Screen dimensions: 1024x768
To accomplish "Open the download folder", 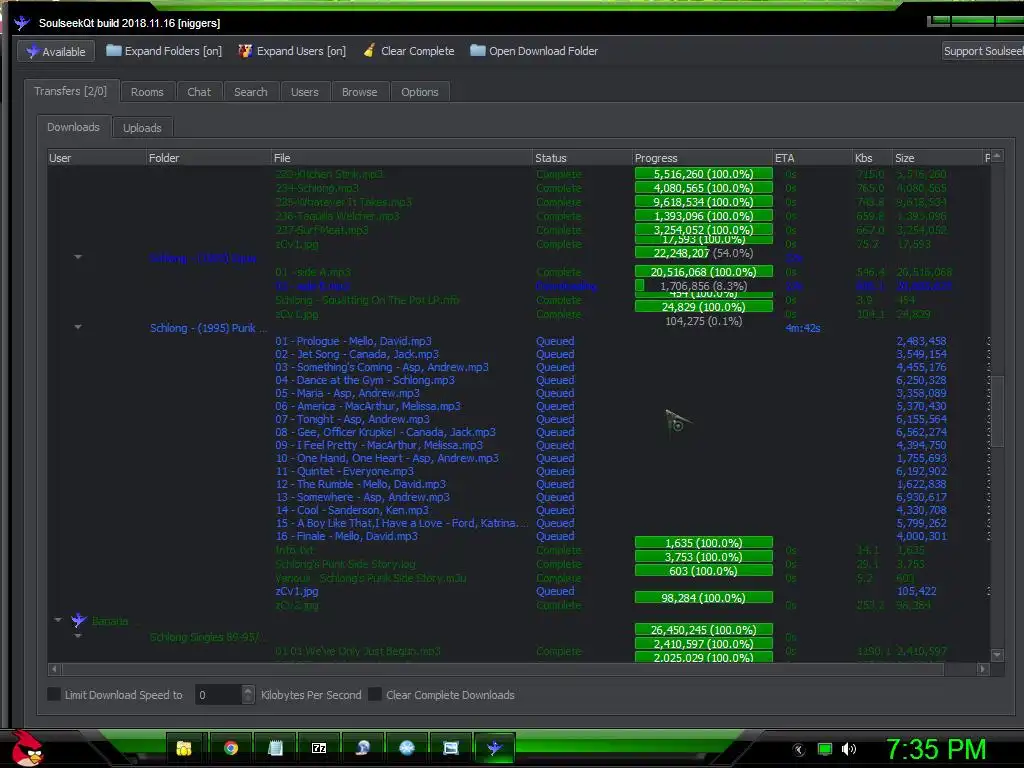I will pos(534,51).
